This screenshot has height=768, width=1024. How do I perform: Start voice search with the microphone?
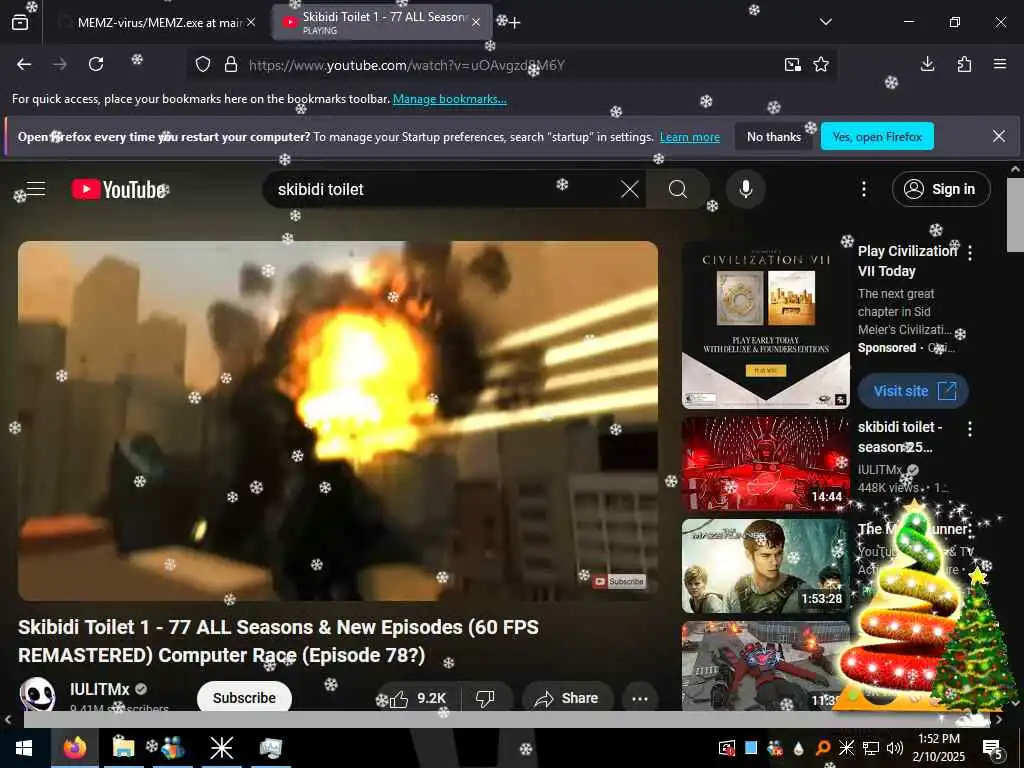pyautogui.click(x=745, y=189)
